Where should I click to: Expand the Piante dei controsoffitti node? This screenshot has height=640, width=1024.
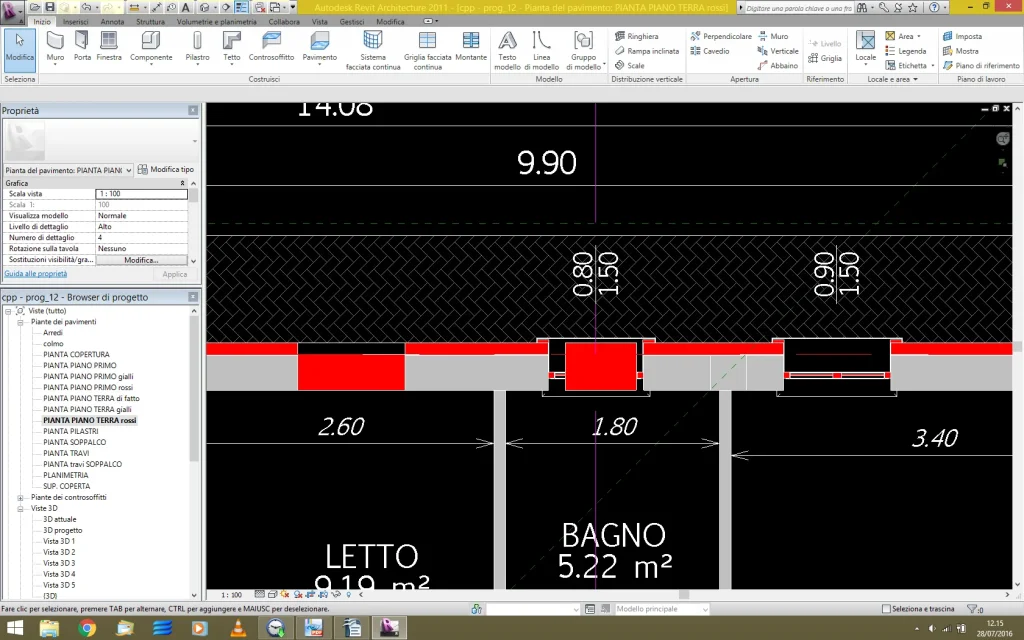pyautogui.click(x=21, y=497)
